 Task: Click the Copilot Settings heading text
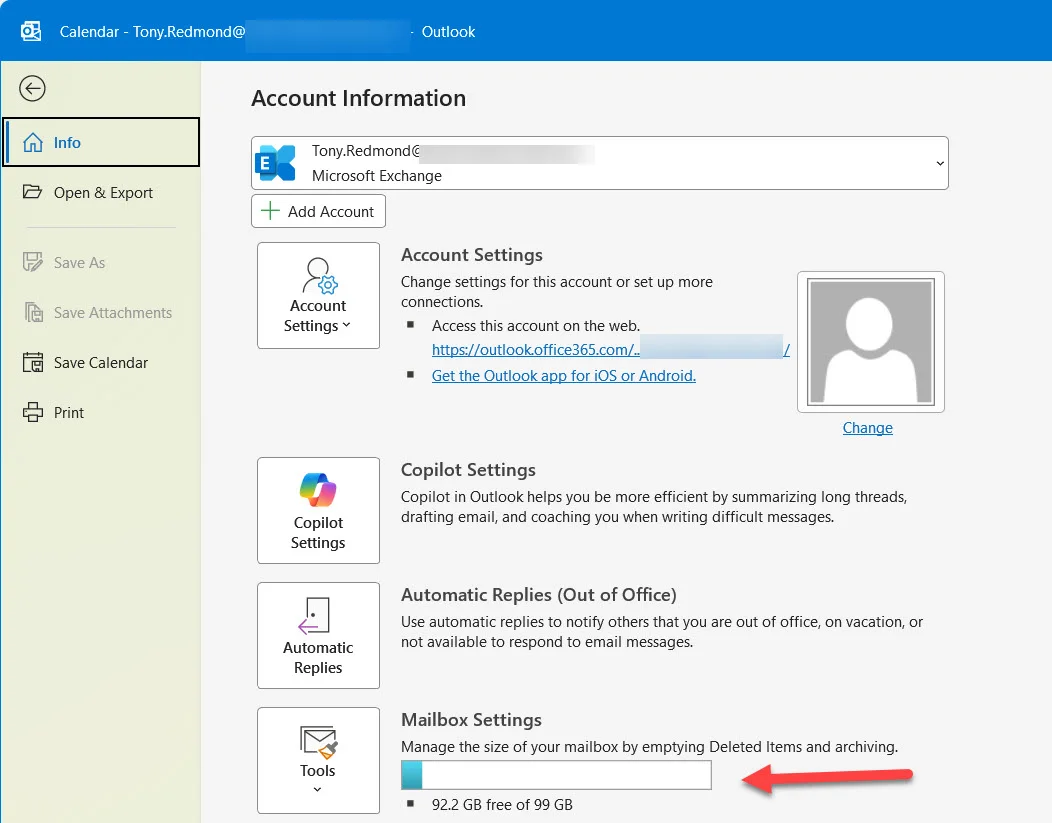tap(468, 470)
